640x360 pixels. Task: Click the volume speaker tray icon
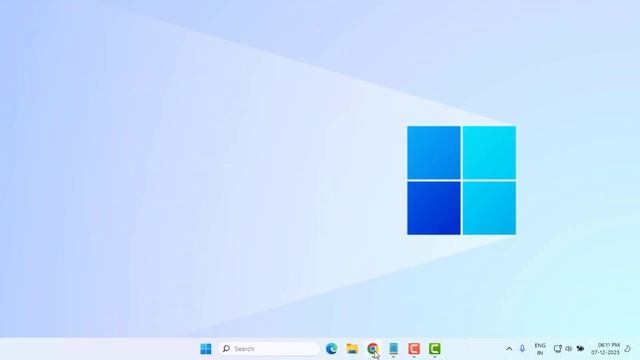point(568,349)
